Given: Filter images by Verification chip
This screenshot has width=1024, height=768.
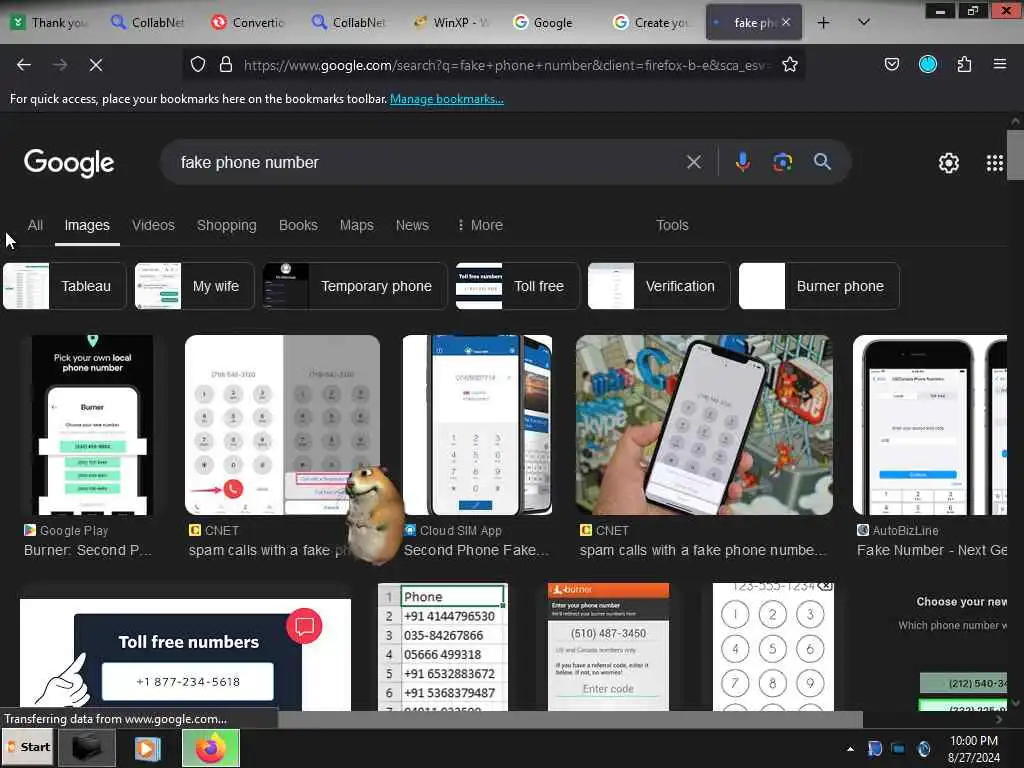Looking at the screenshot, I should (658, 286).
